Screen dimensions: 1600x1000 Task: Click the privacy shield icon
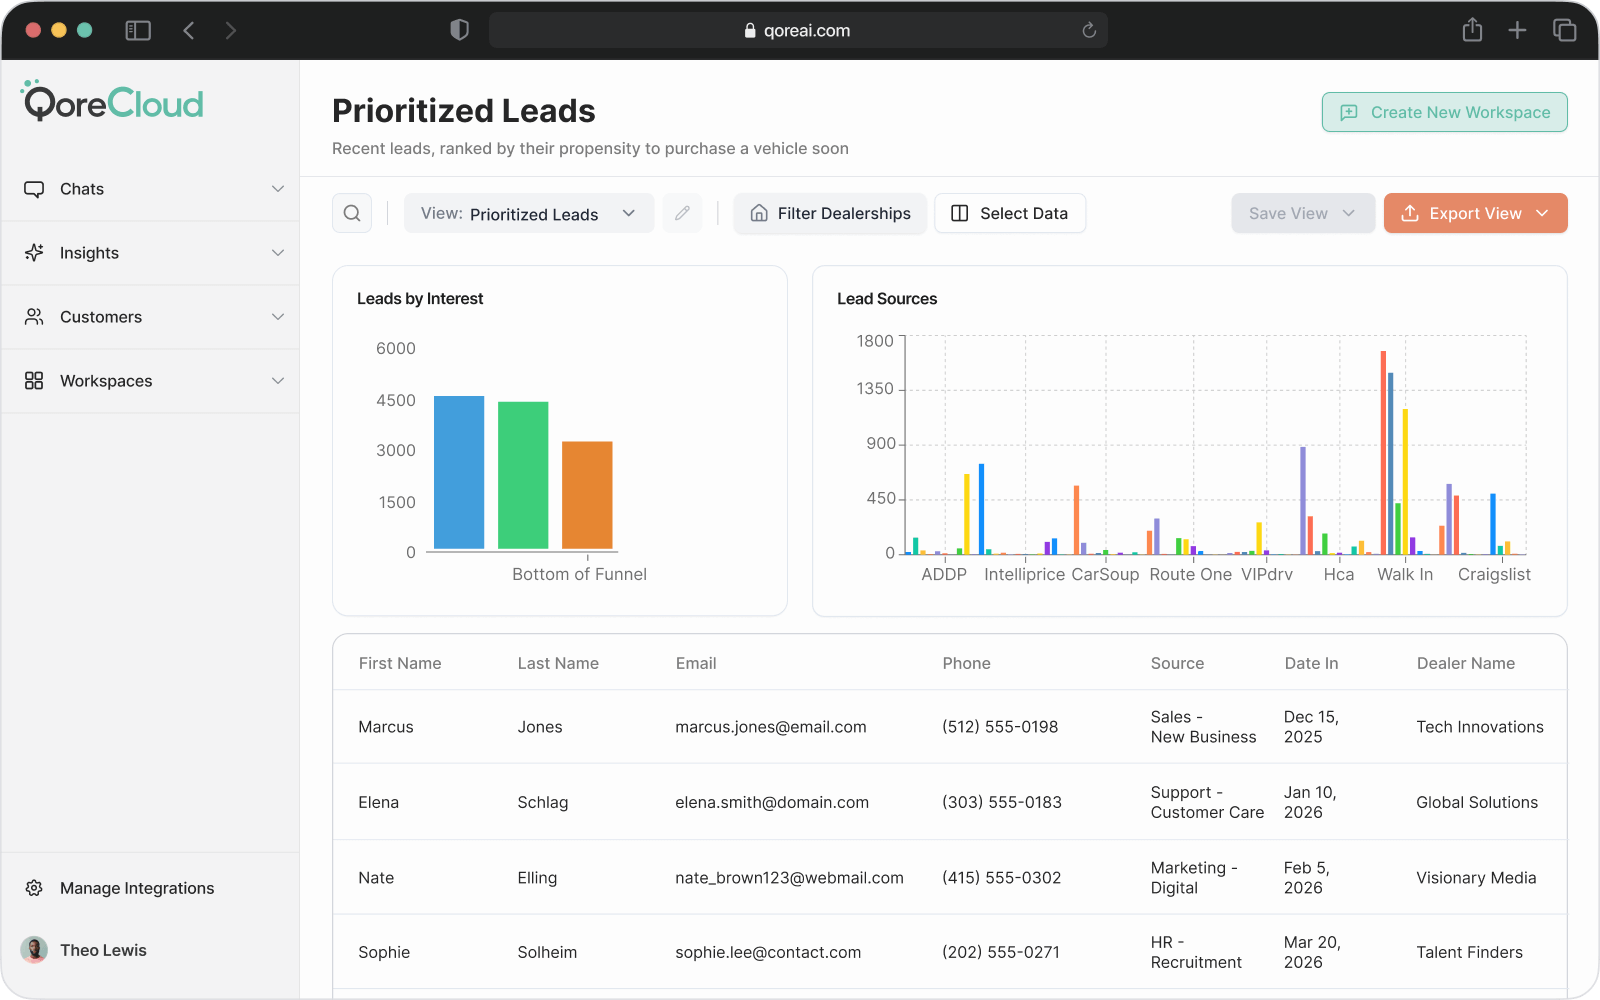(x=459, y=30)
